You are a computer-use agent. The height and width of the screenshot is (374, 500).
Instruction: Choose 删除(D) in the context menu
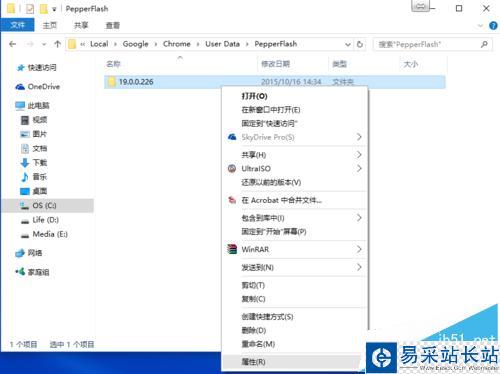295,330
